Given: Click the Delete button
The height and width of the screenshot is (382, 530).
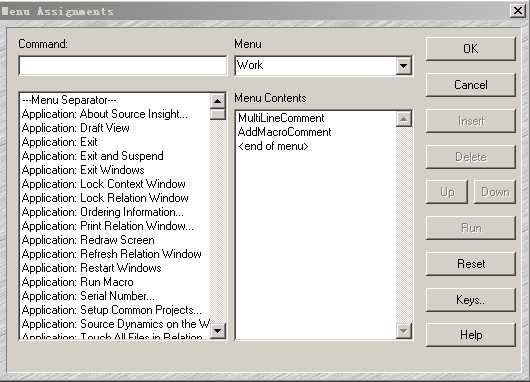Looking at the screenshot, I should click(x=471, y=157).
